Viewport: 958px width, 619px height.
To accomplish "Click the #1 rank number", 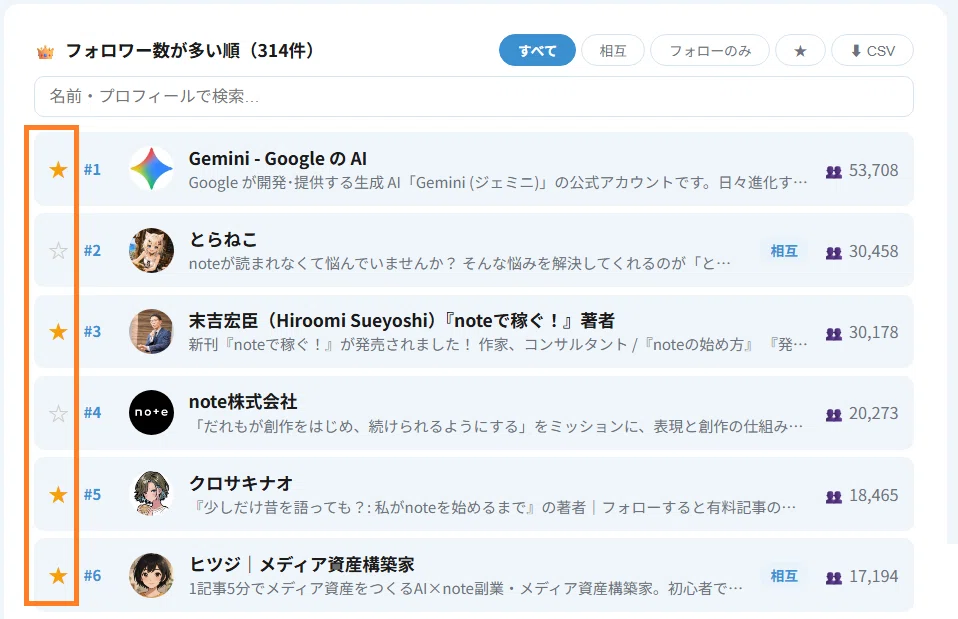I will 92,169.
